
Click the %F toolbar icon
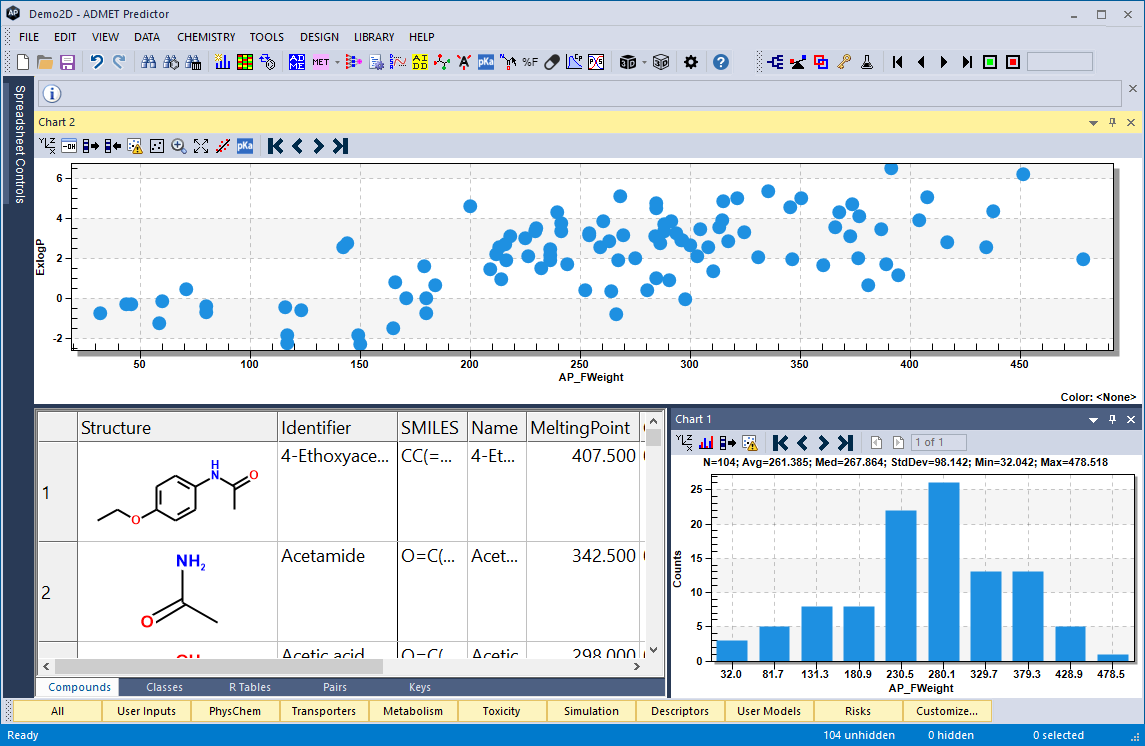pos(530,63)
